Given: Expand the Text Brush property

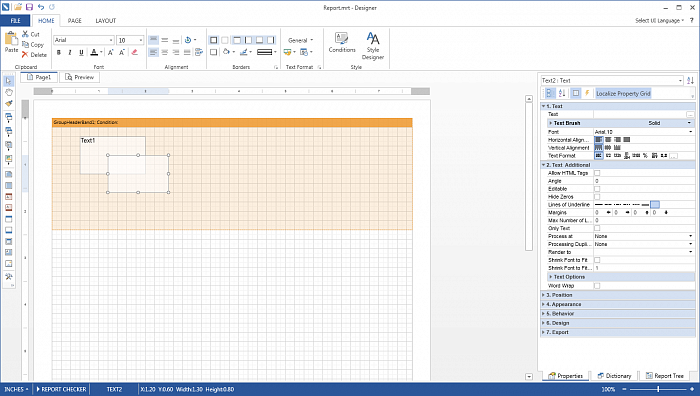Looking at the screenshot, I should [550, 123].
